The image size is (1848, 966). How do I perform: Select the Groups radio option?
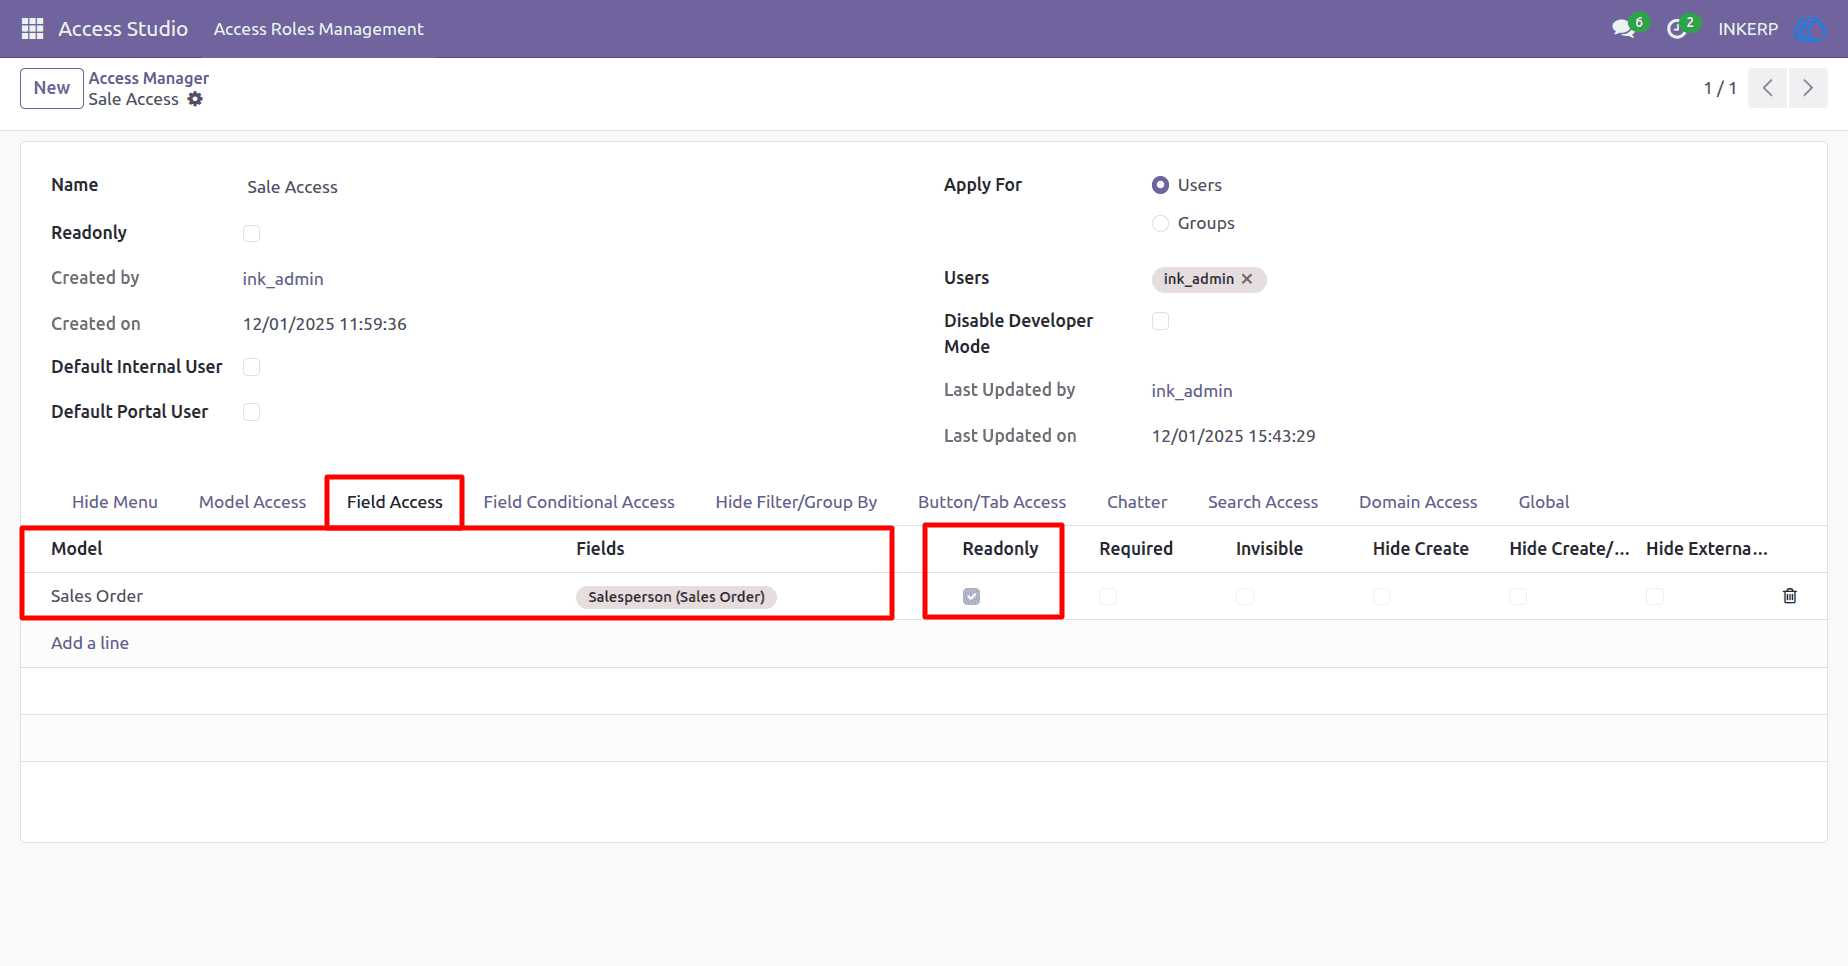tap(1160, 223)
